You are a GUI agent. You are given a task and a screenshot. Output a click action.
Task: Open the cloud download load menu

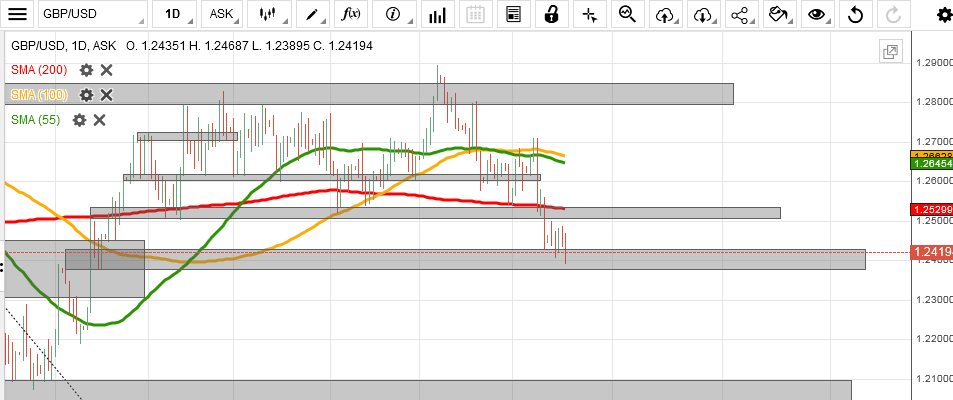tap(703, 14)
